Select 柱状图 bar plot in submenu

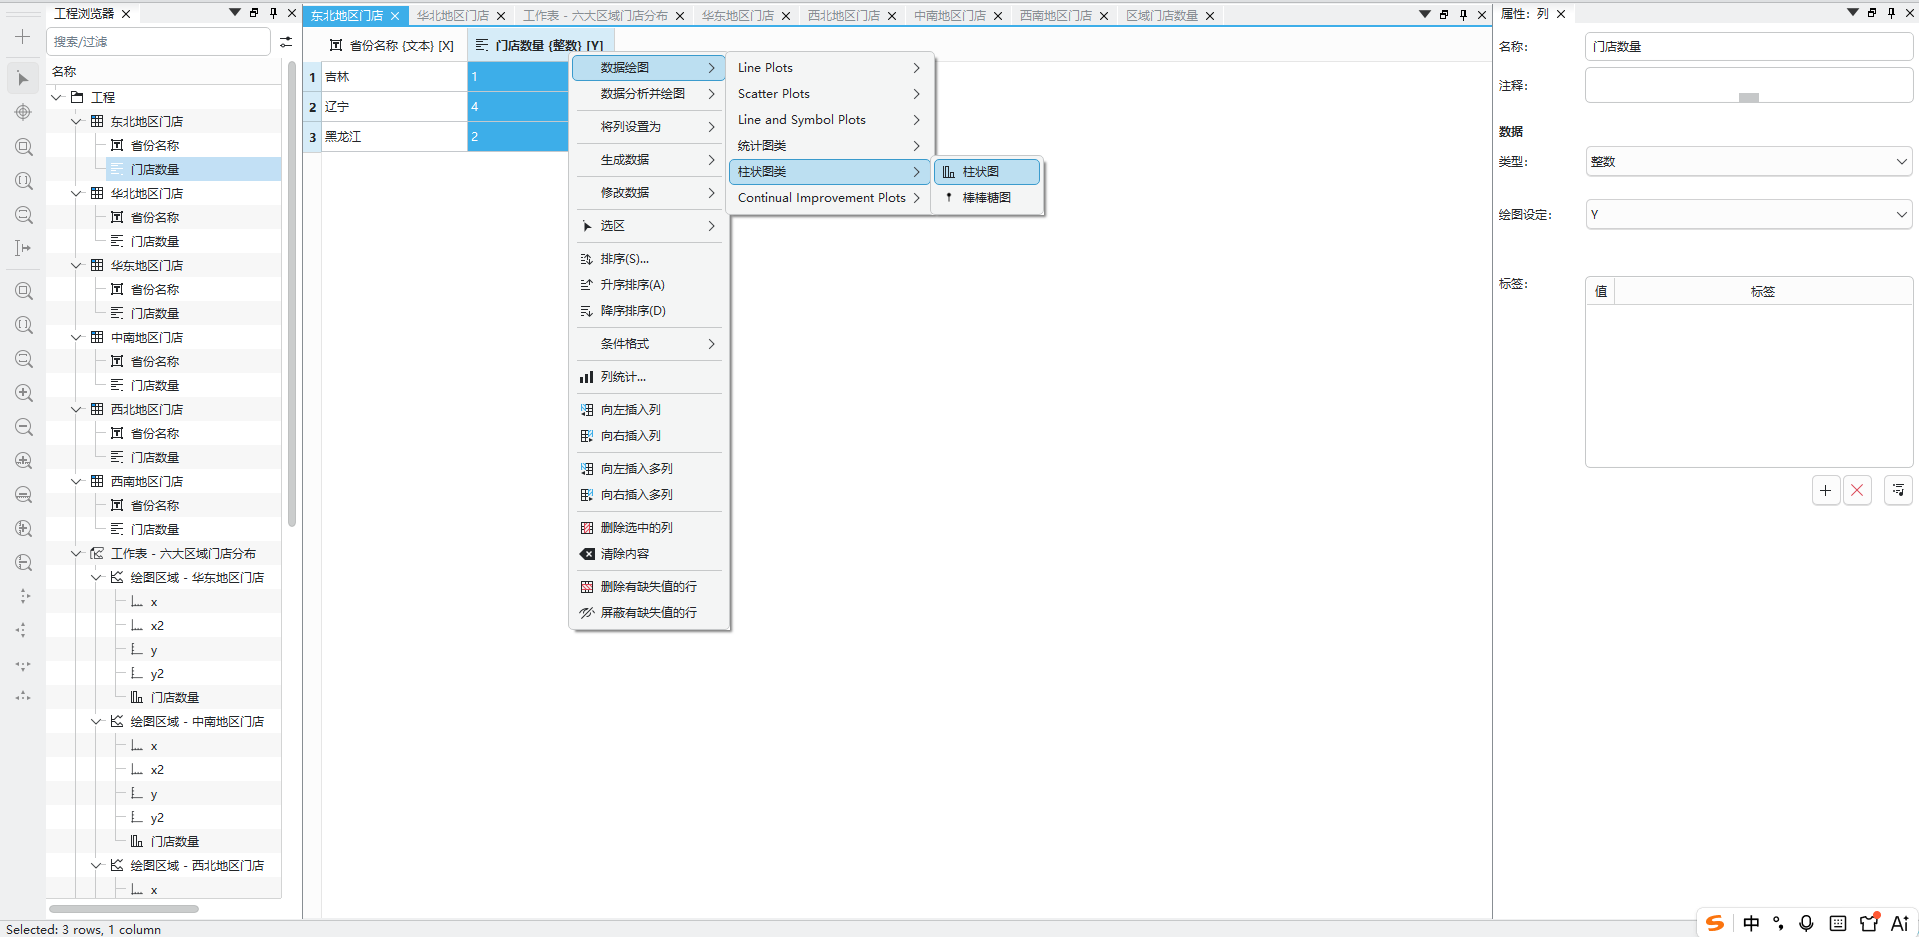click(x=987, y=172)
